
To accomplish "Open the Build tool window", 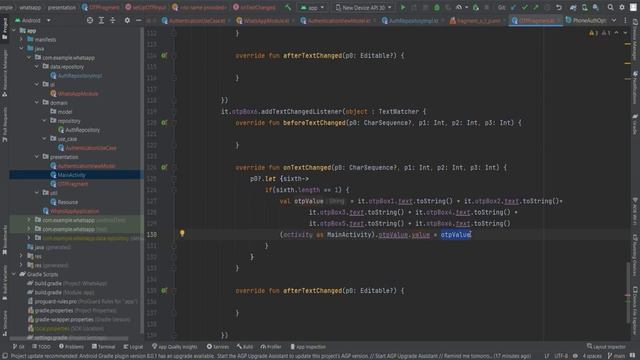I will tap(245, 347).
